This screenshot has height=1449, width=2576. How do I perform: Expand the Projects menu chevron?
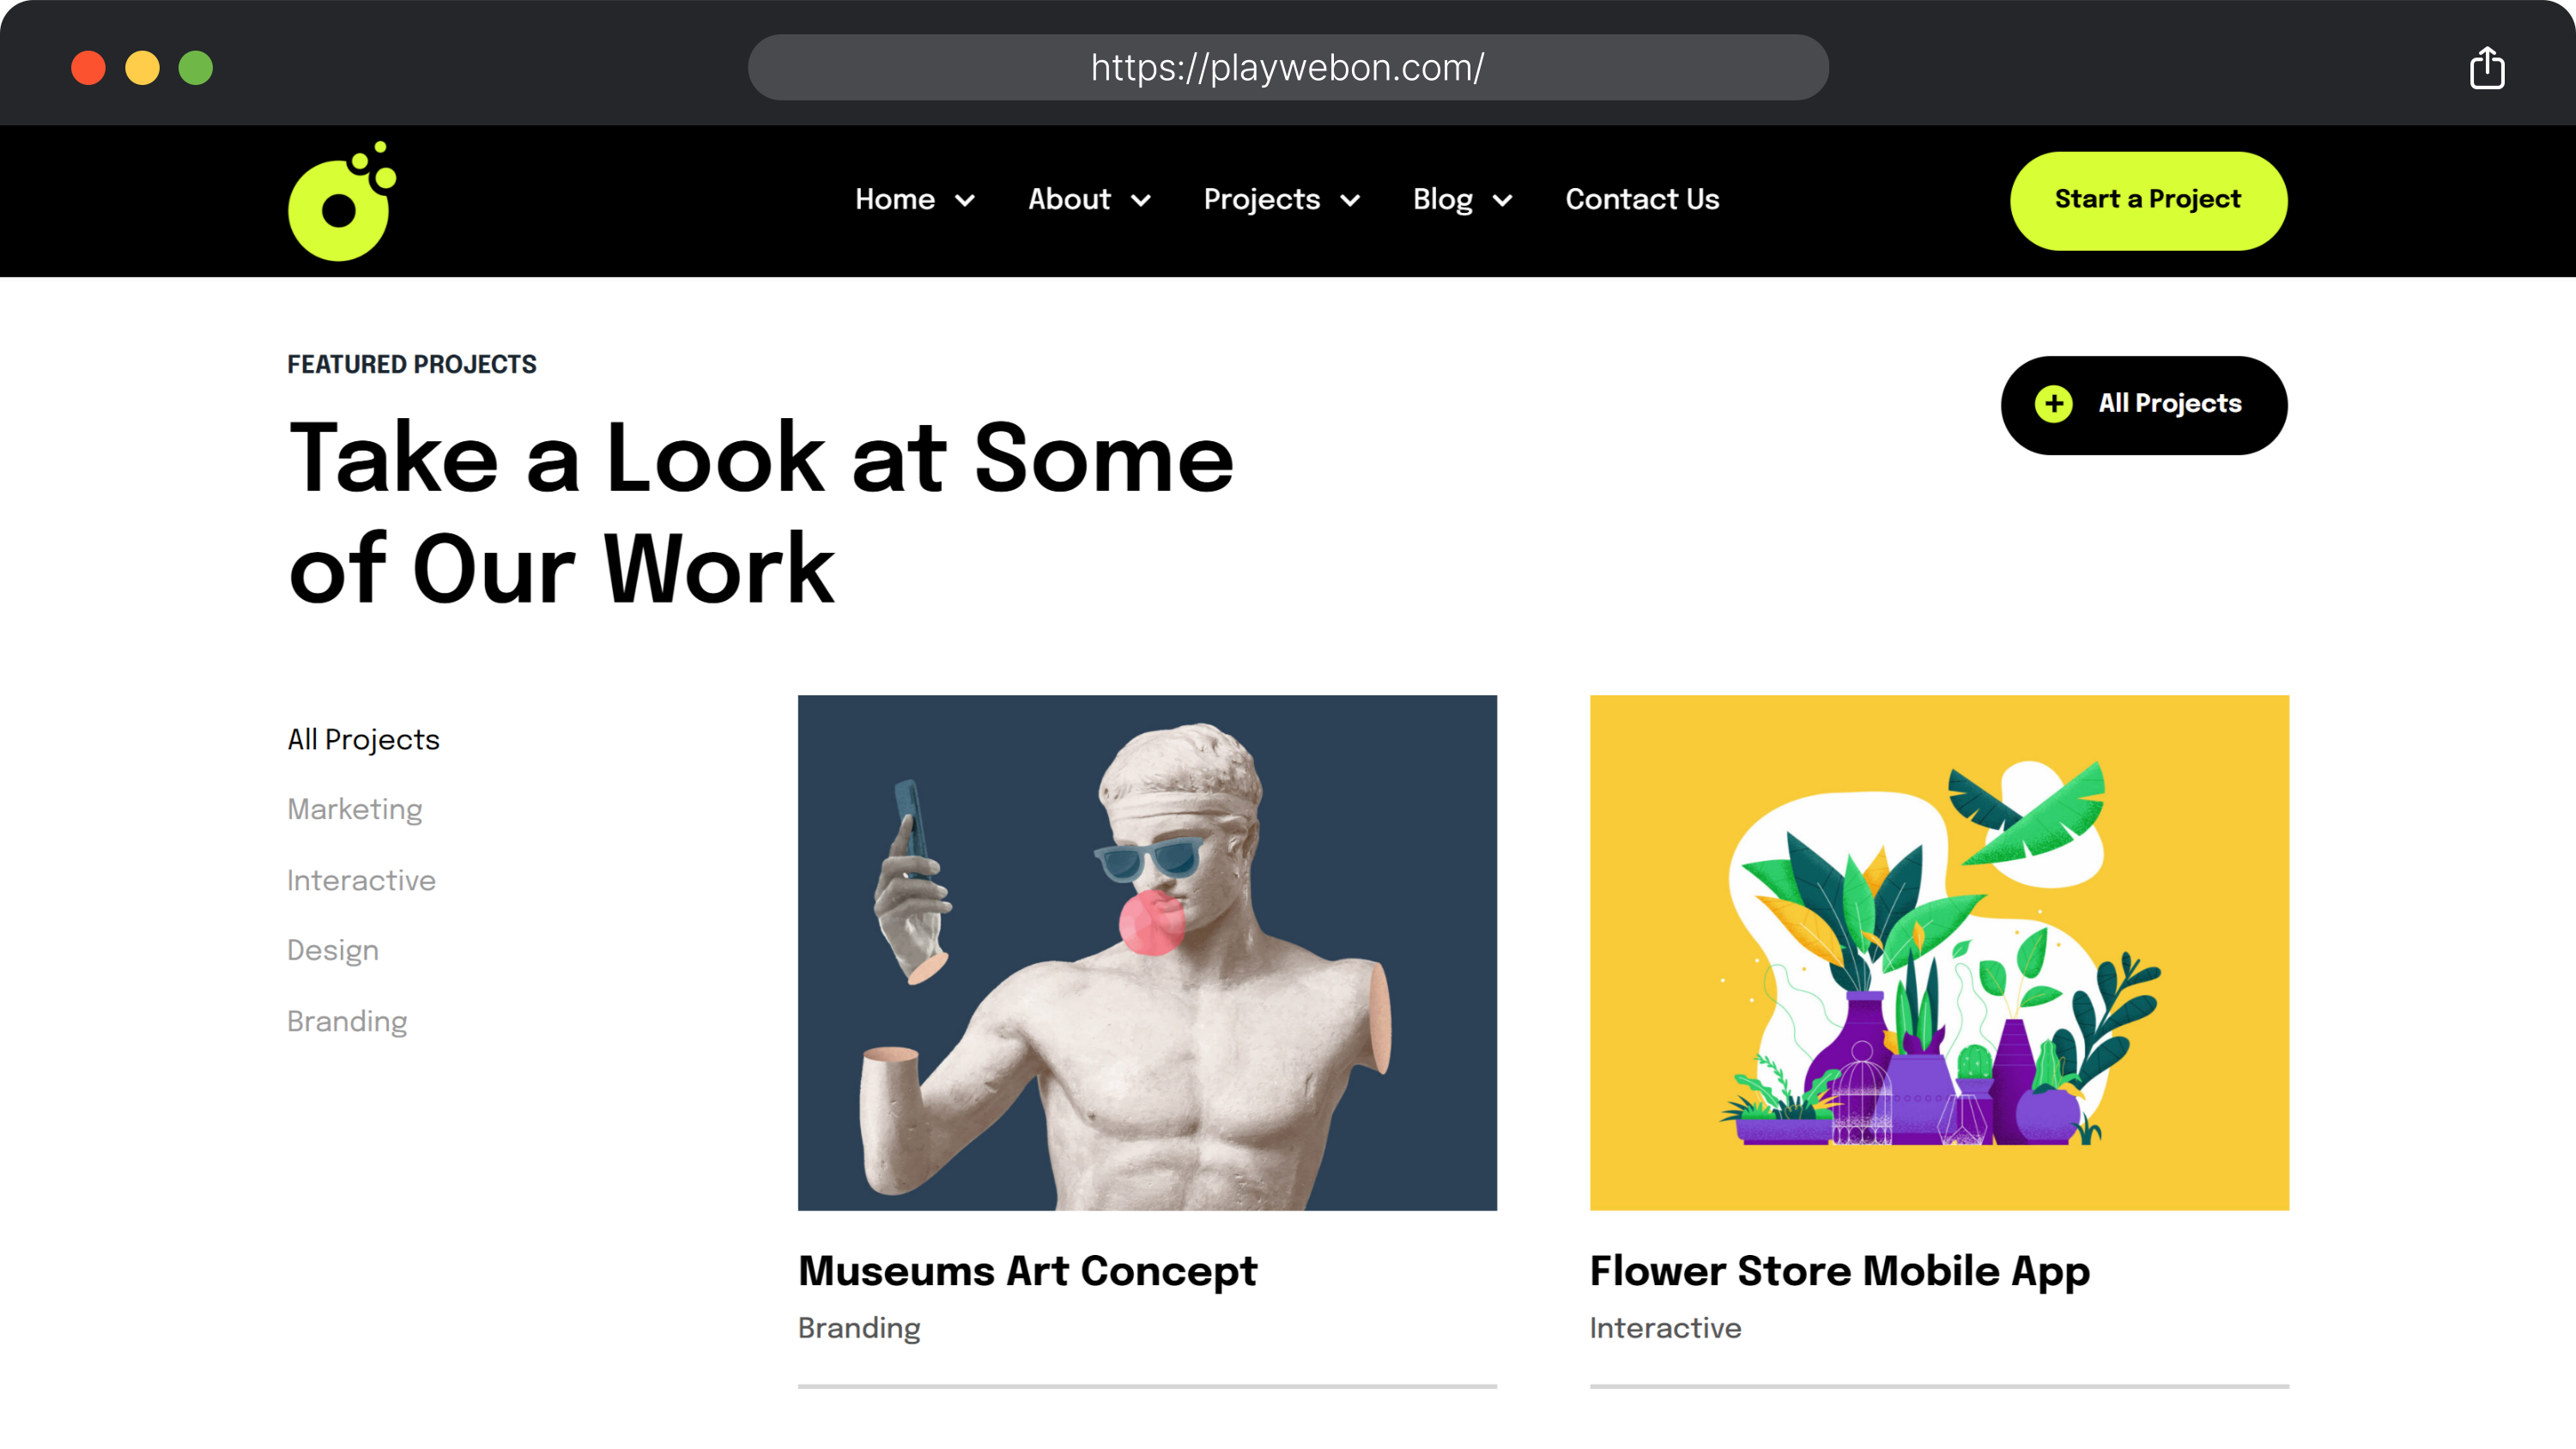(x=1350, y=201)
